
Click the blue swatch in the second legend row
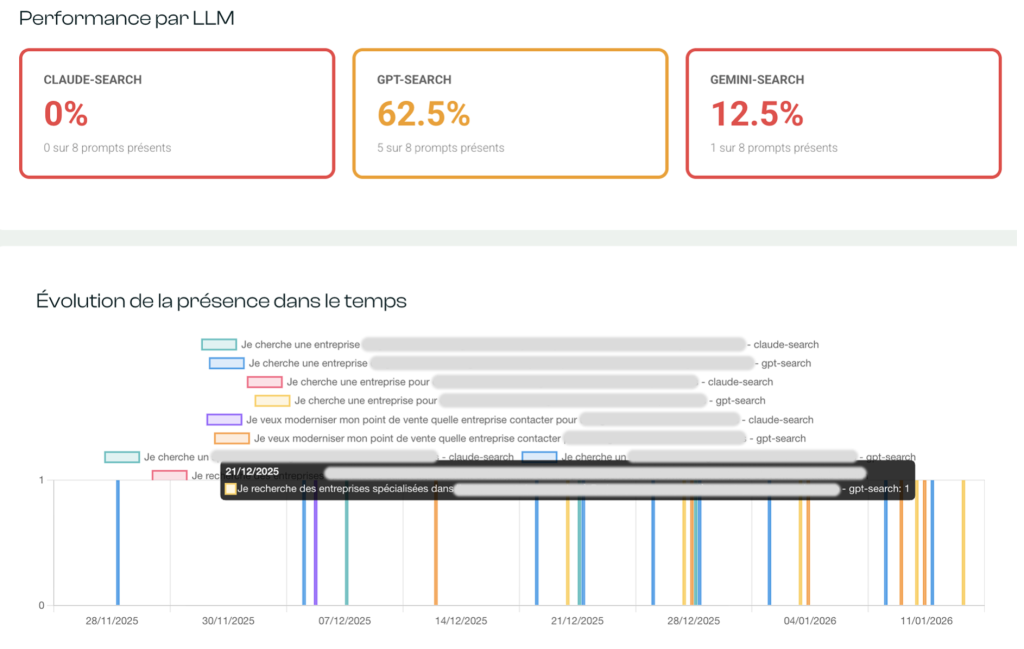point(226,363)
